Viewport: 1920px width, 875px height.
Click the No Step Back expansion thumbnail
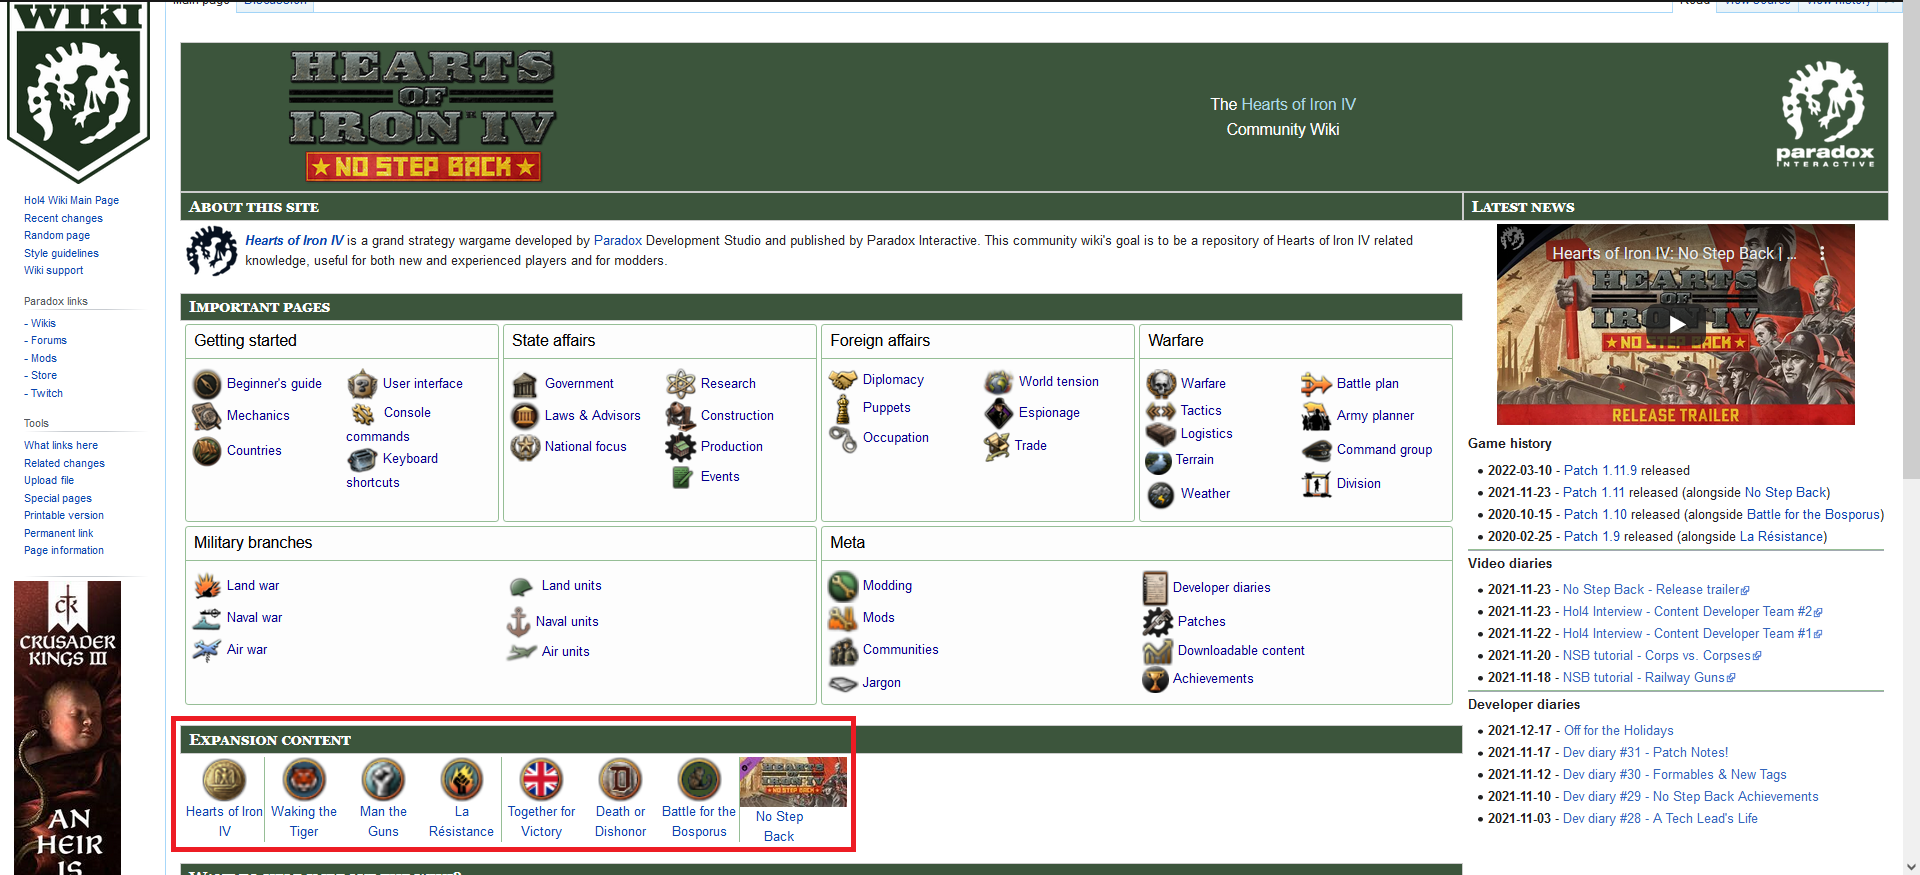coord(792,782)
